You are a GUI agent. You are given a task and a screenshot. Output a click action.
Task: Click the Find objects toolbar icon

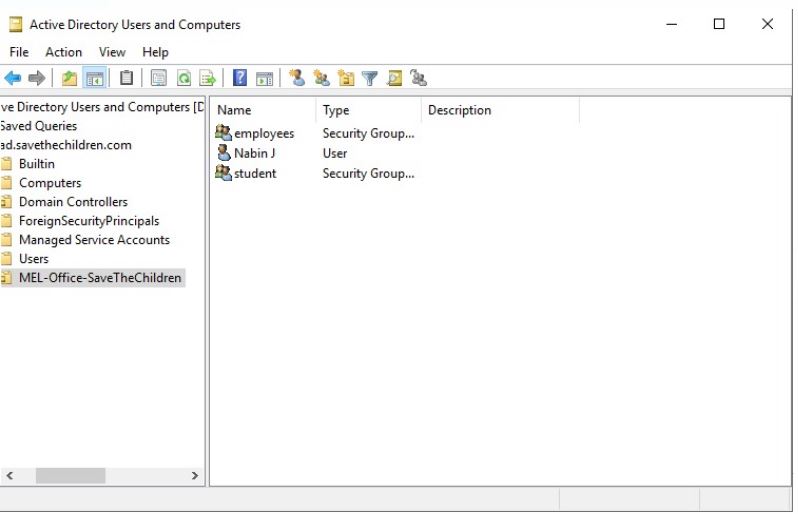click(394, 78)
